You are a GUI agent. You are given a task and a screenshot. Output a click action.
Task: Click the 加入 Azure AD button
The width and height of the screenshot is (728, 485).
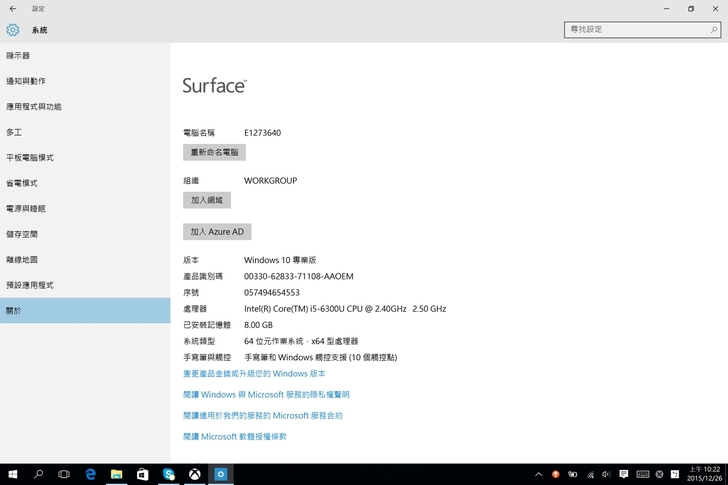217,232
